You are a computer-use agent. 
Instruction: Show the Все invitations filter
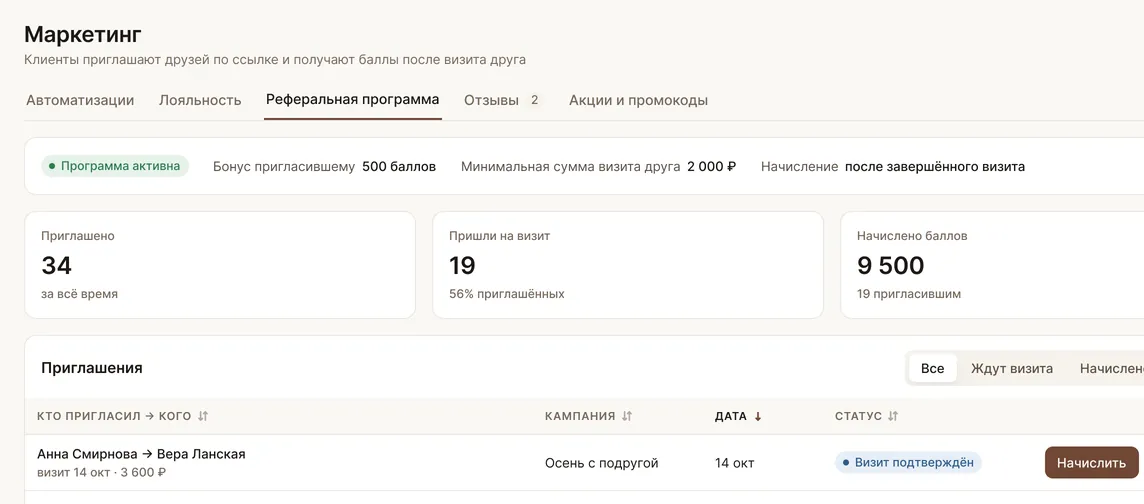pos(932,368)
